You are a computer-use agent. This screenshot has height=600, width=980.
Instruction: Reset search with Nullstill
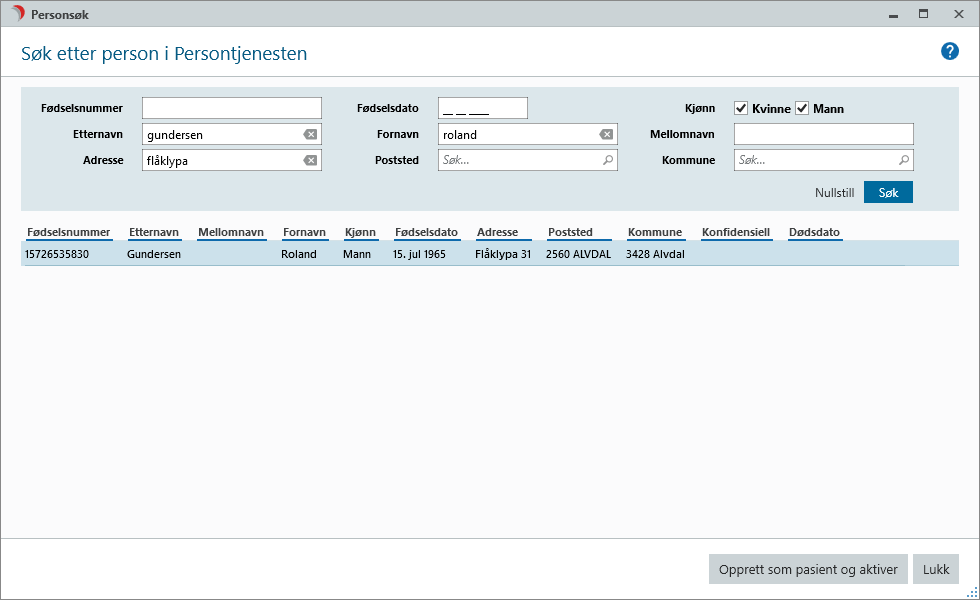click(834, 192)
